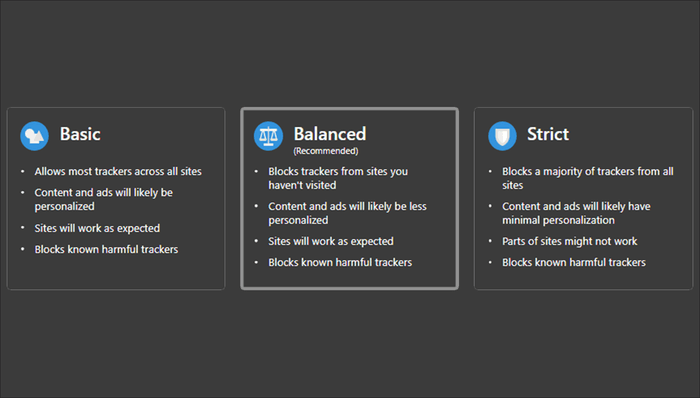Click 'Blocks known harmful trackers' in Basic
The height and width of the screenshot is (398, 700).
pyautogui.click(x=106, y=249)
